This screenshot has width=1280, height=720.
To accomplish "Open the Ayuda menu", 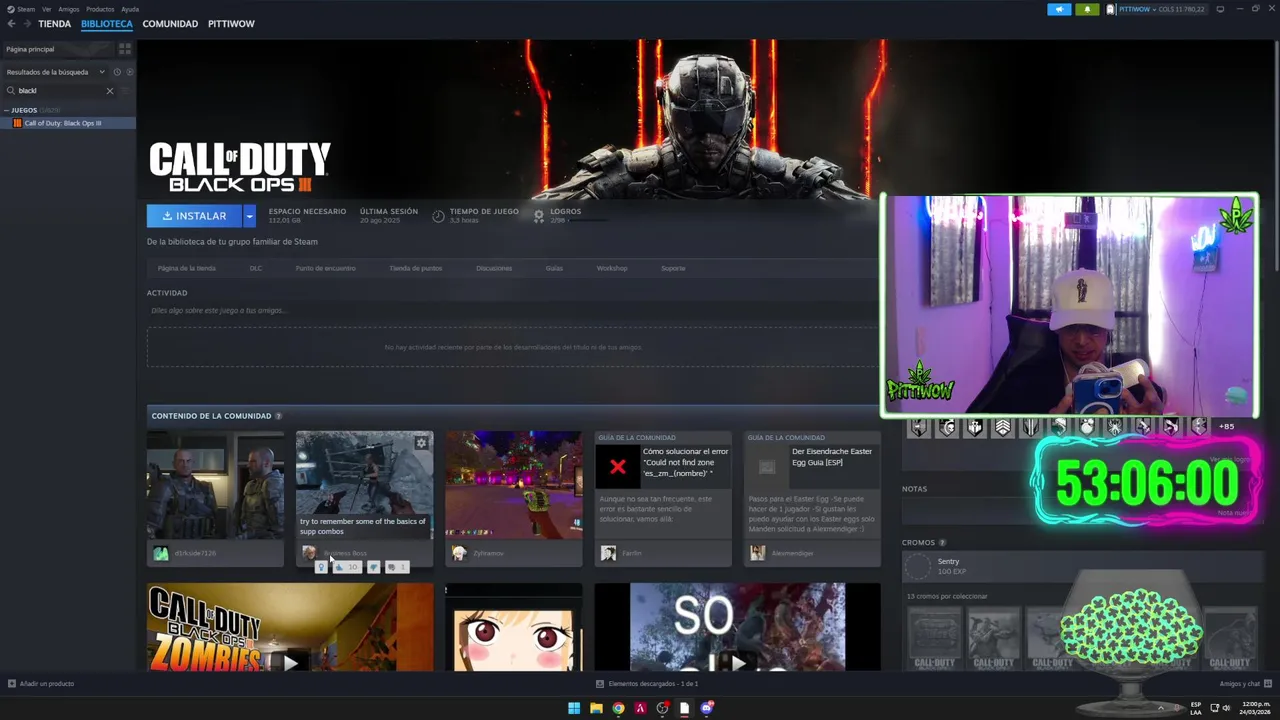I will pyautogui.click(x=130, y=9).
